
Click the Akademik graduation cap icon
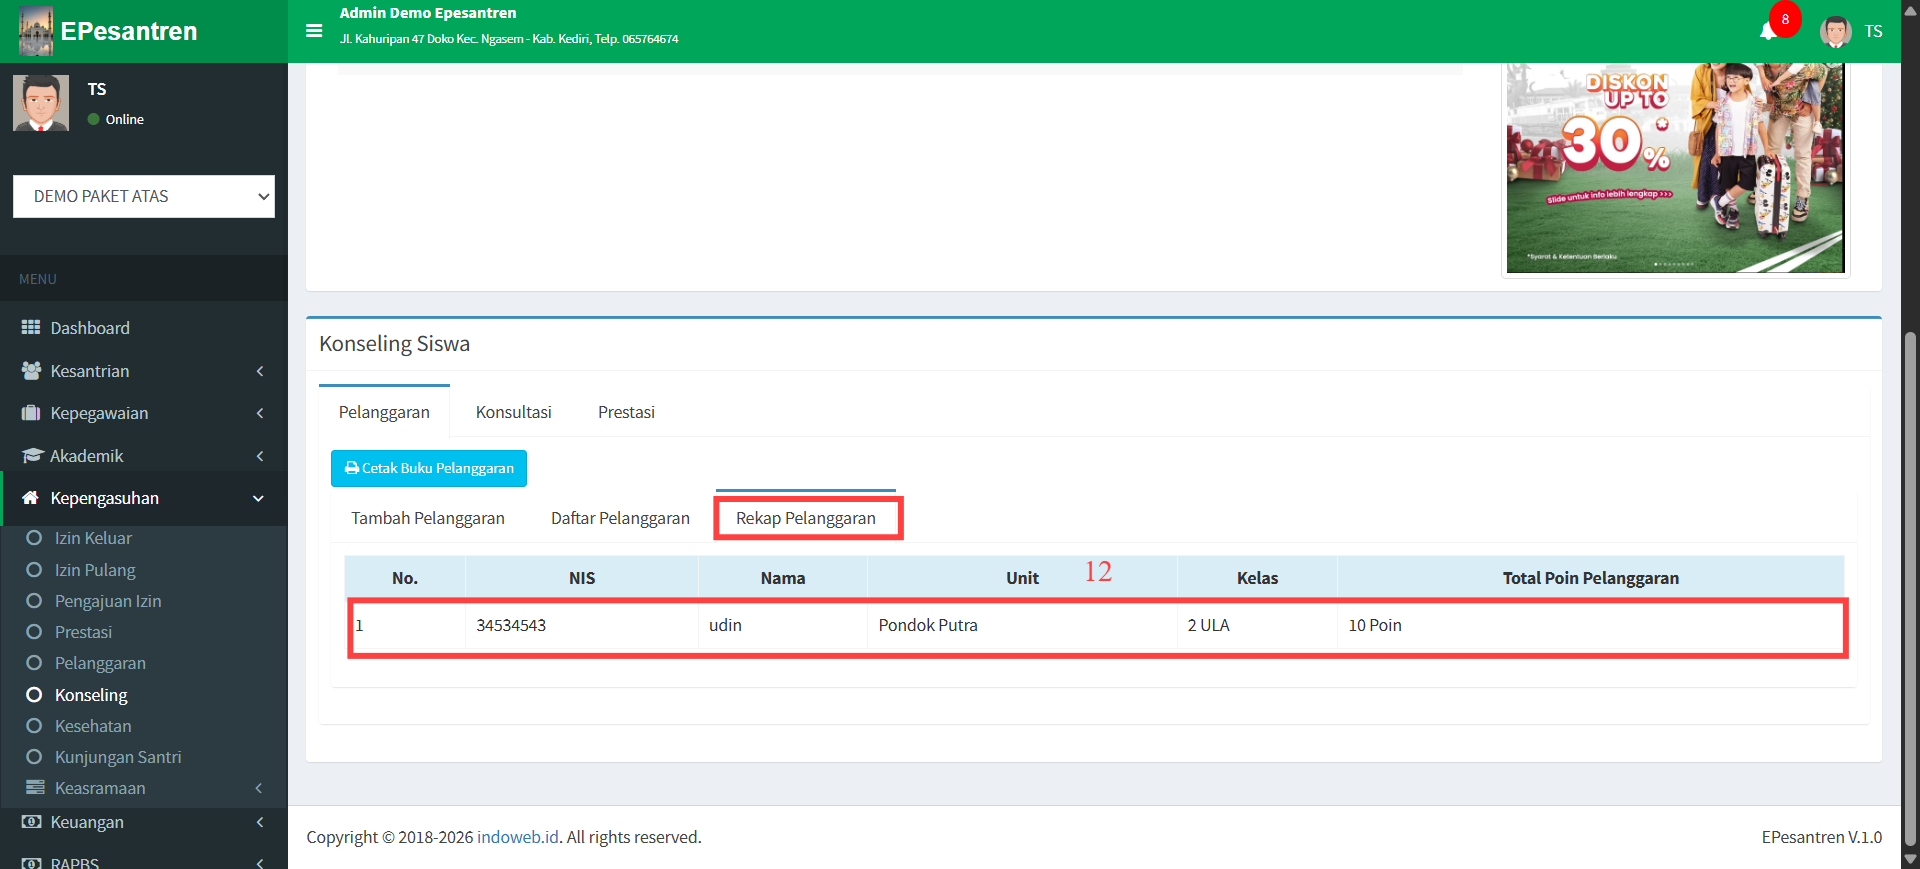(x=31, y=456)
